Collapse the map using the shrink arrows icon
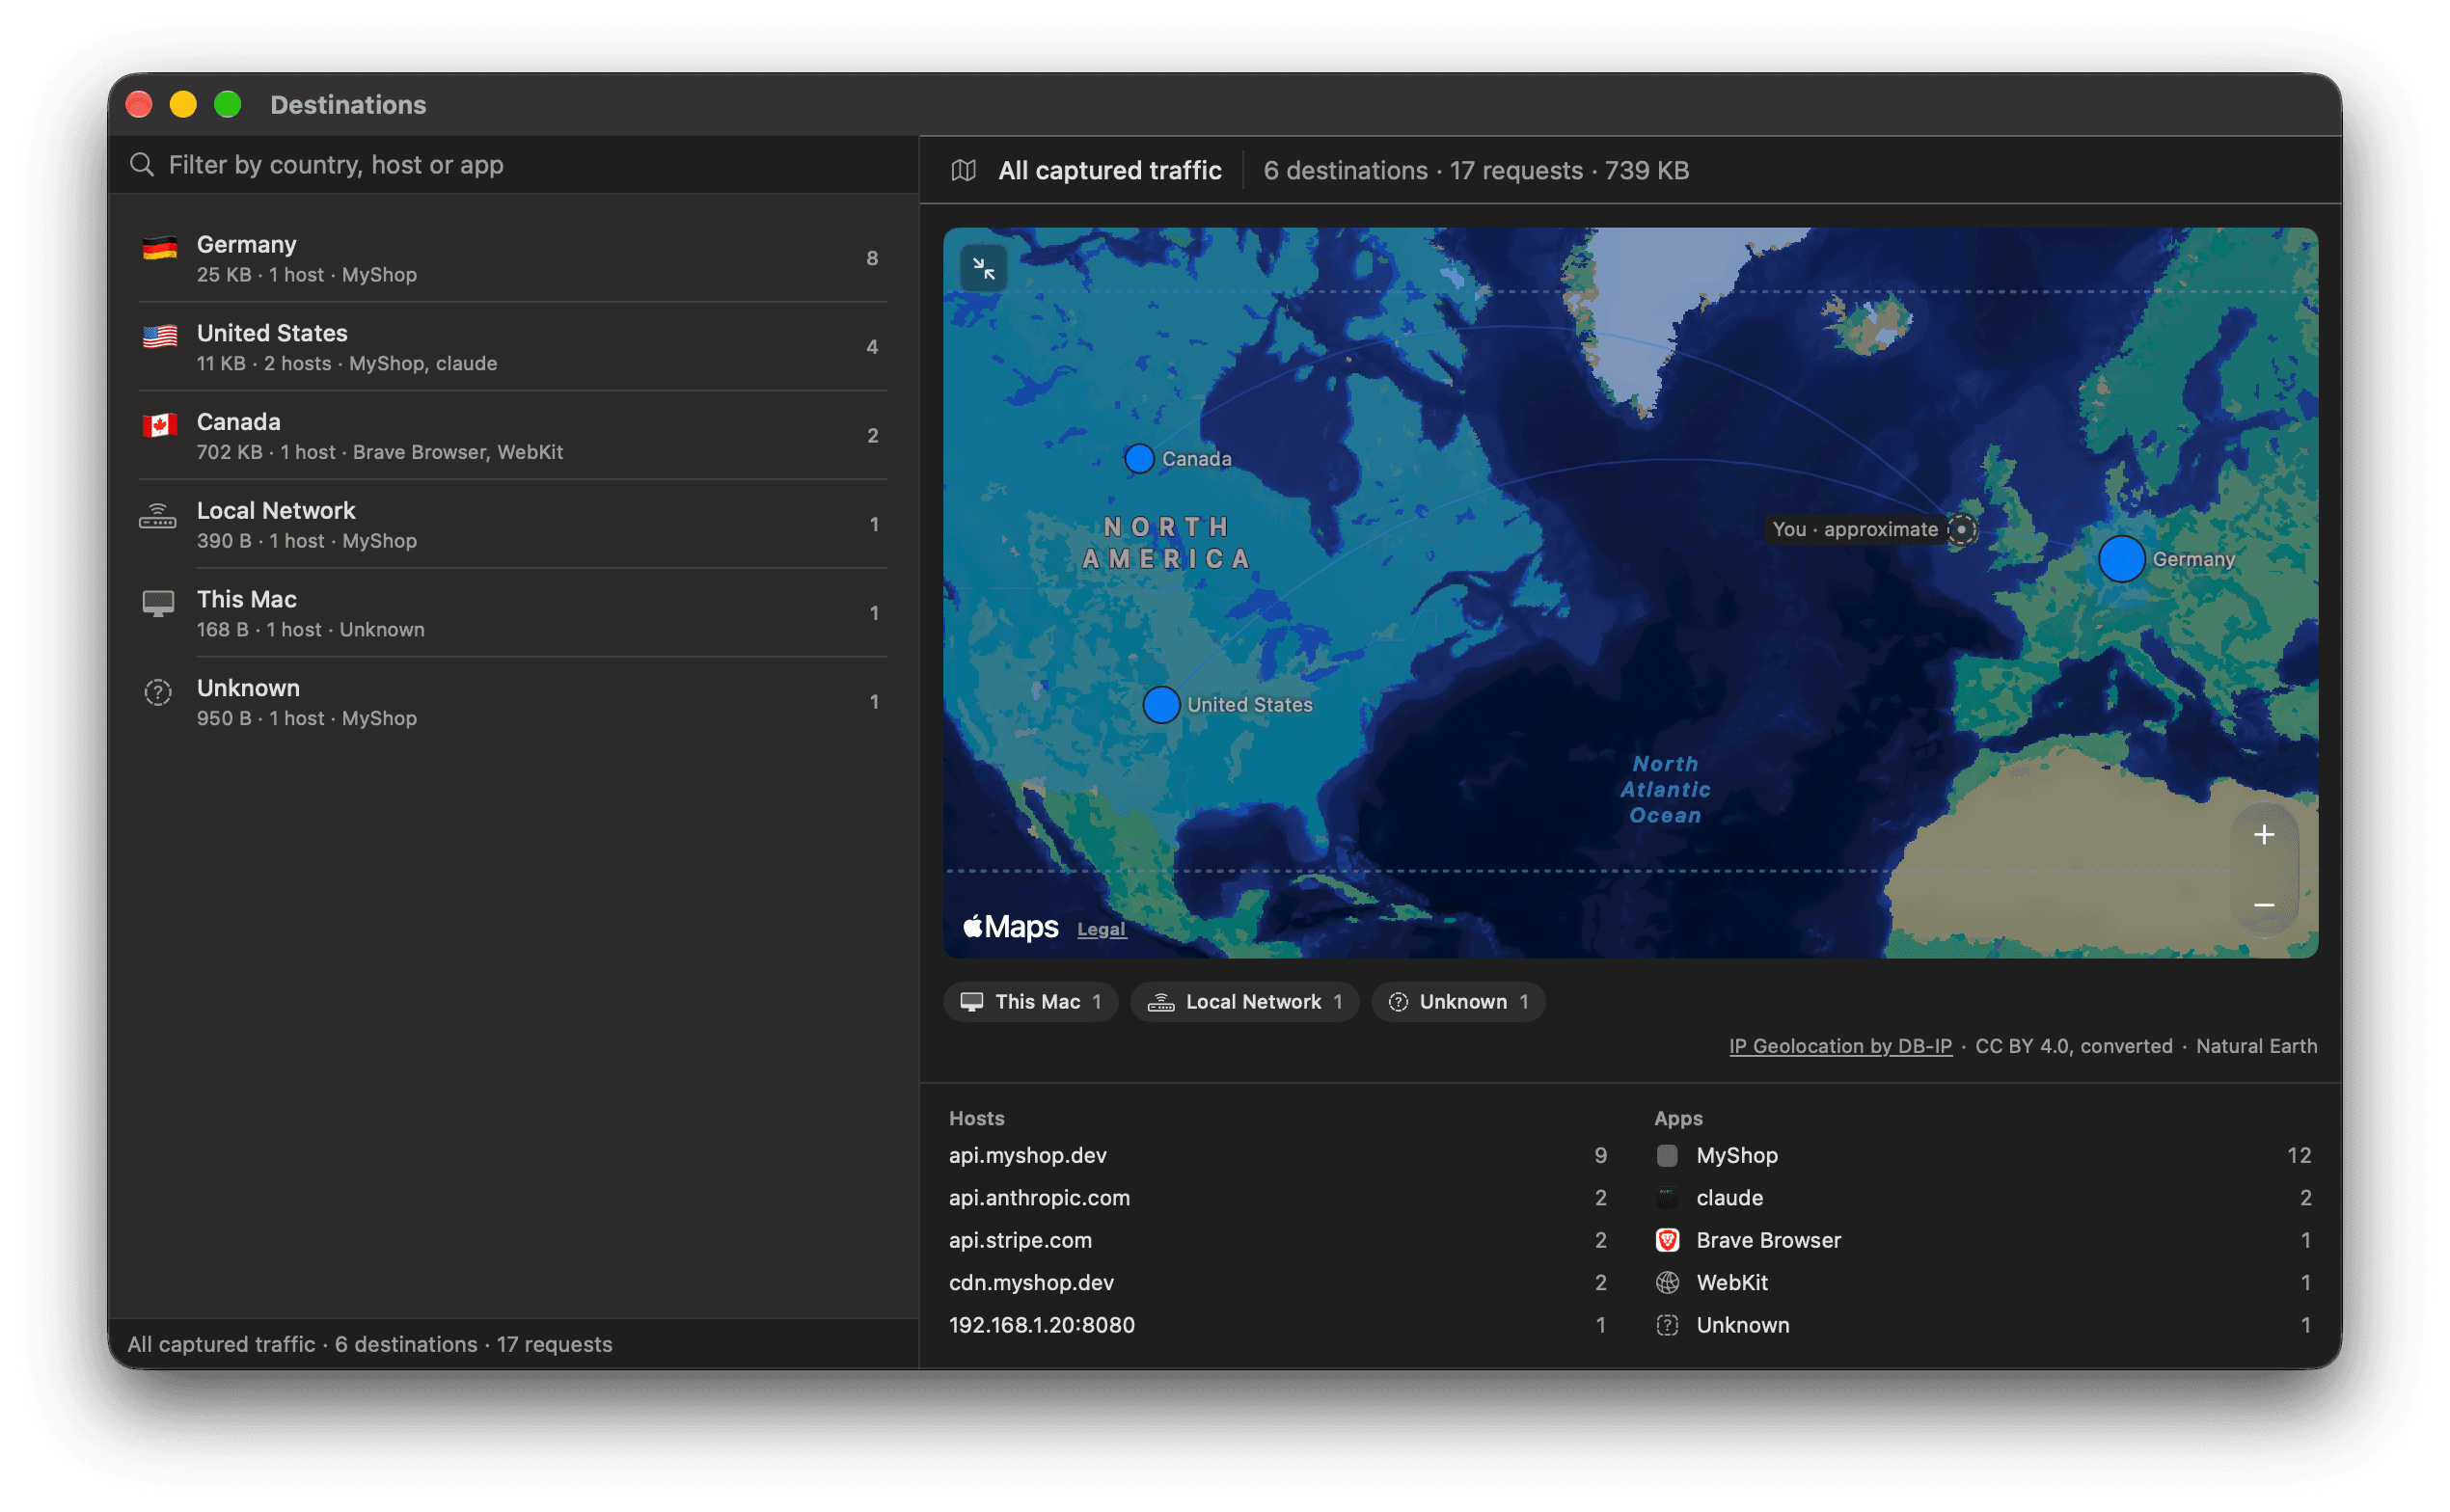 (983, 268)
